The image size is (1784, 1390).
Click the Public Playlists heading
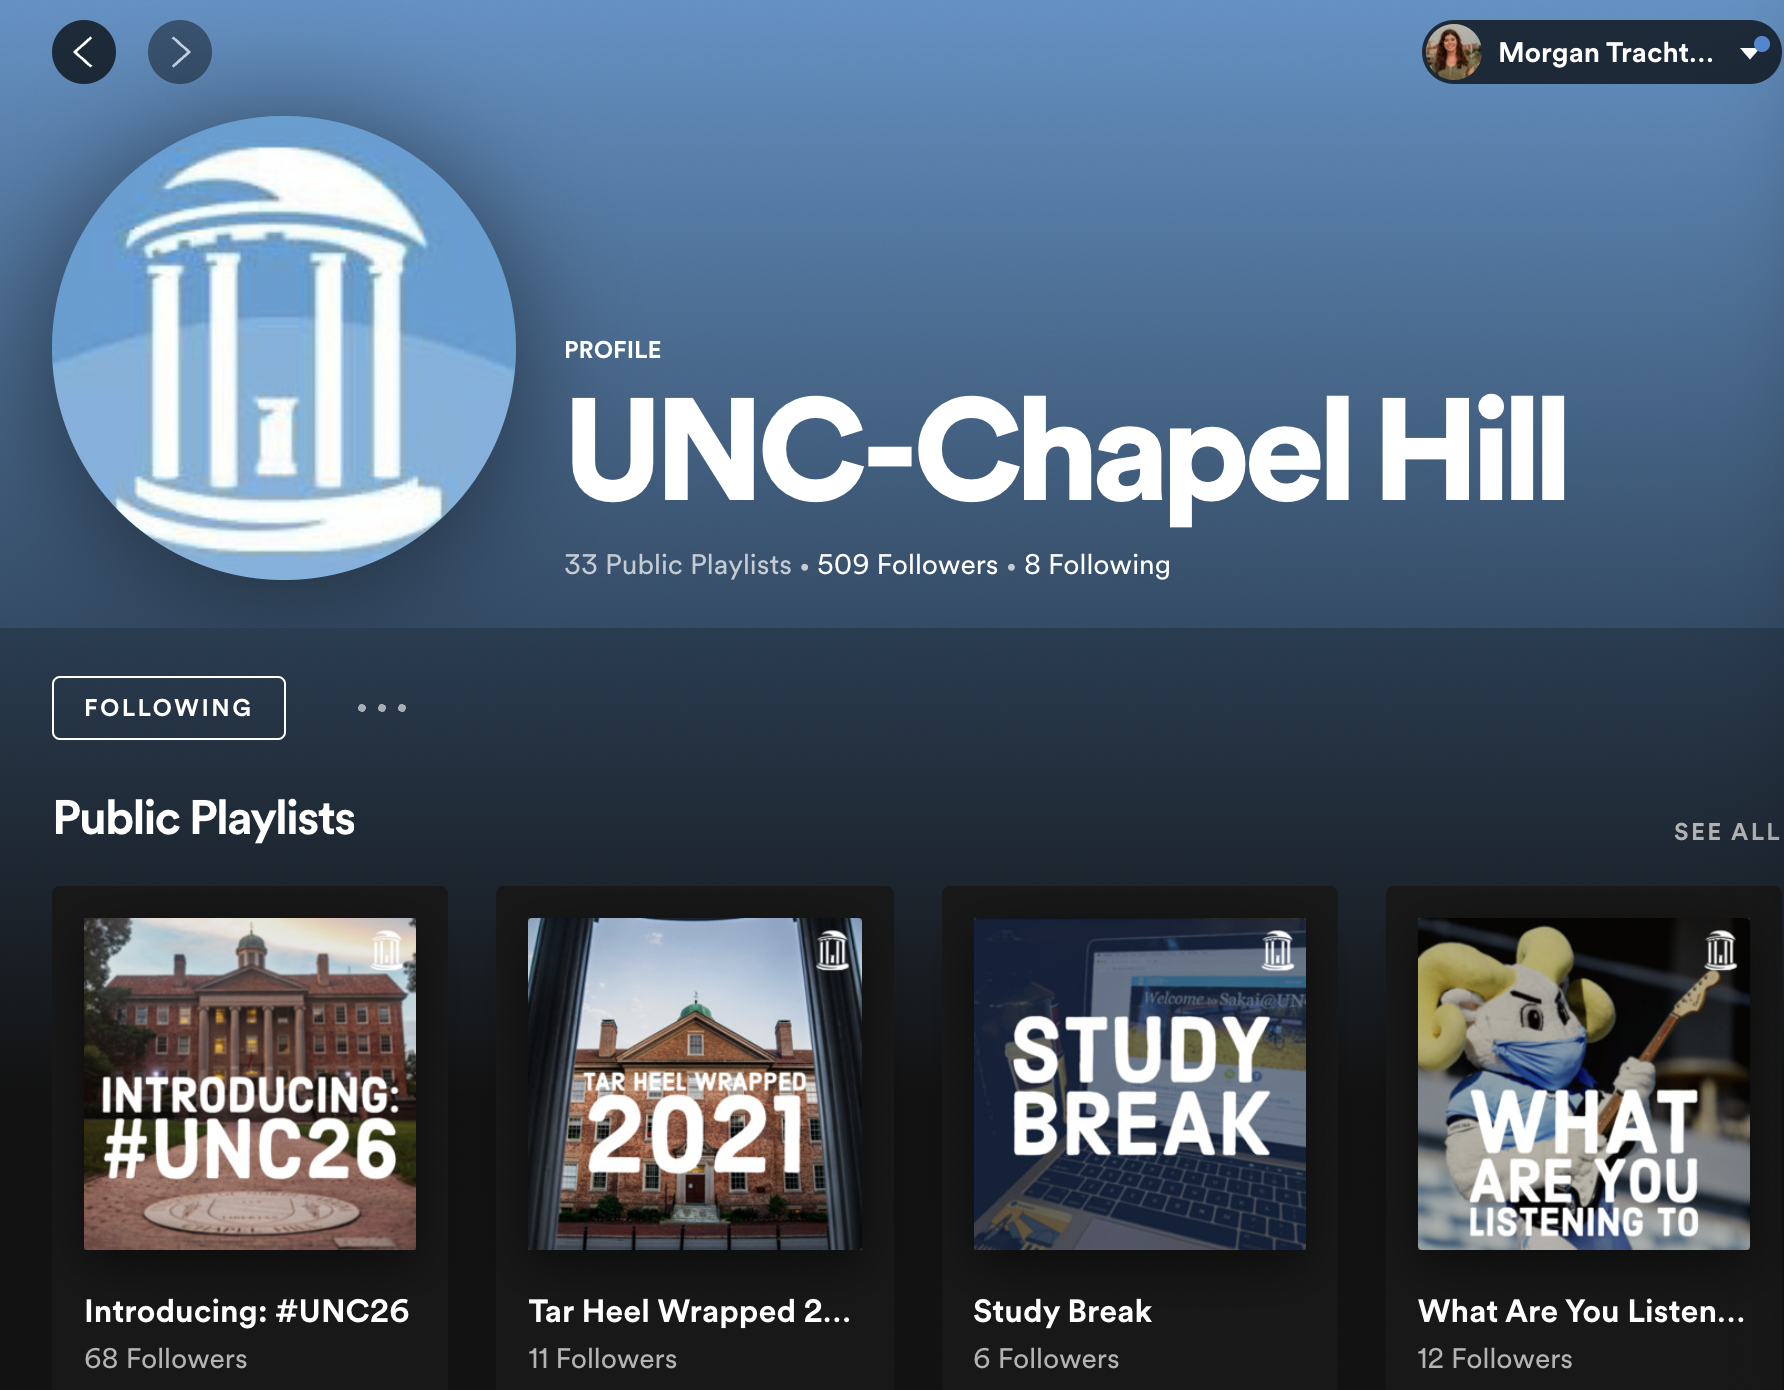tap(204, 818)
